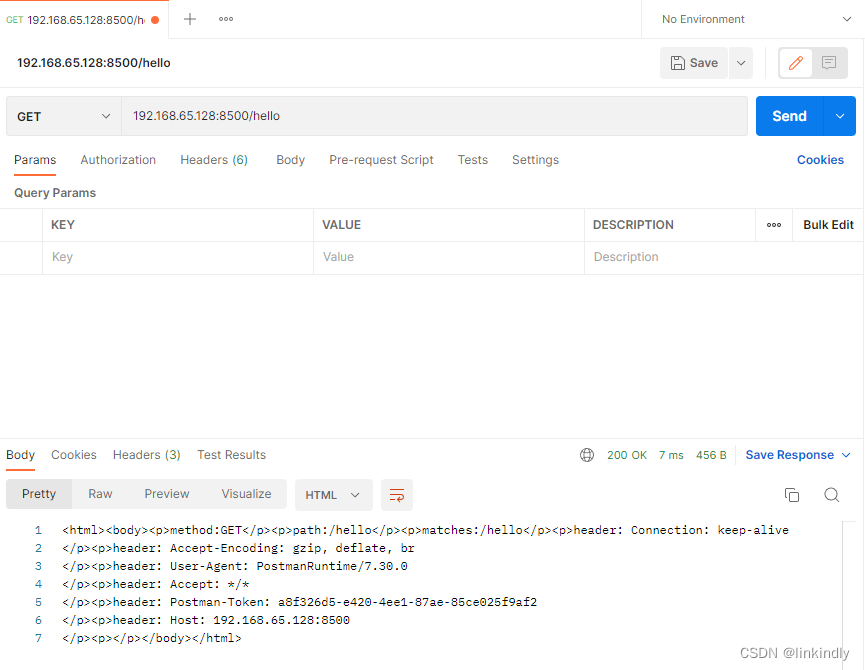Viewport: 865px width, 670px height.
Task: Click the edit request pencil icon
Action: coord(795,63)
